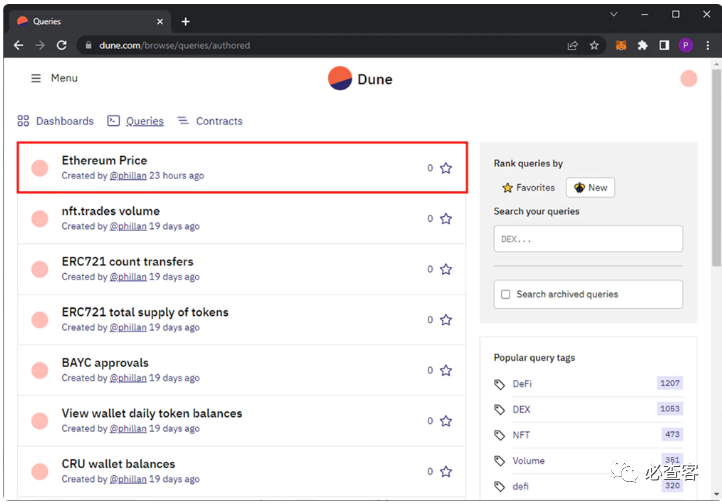Open the BAYC approvals query
The height and width of the screenshot is (504, 722).
105,363
